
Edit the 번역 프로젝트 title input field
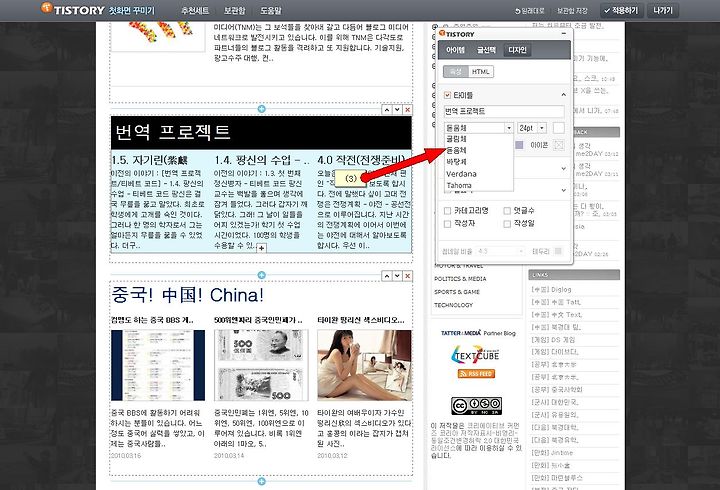pyautogui.click(x=504, y=111)
